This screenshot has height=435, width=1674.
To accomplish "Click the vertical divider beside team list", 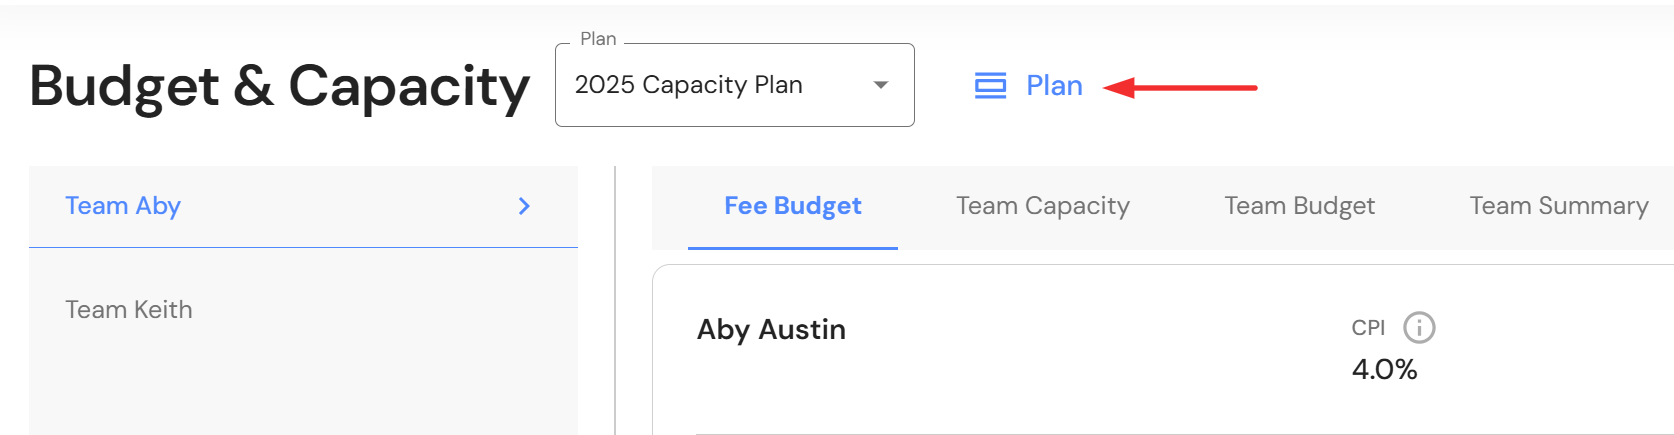I will [x=615, y=300].
